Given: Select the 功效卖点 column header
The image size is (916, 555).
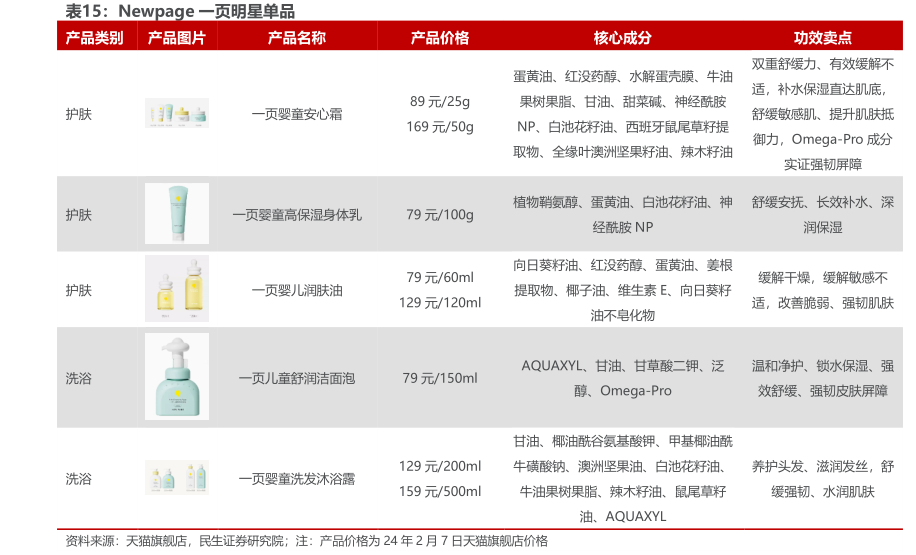Looking at the screenshot, I should point(822,38).
